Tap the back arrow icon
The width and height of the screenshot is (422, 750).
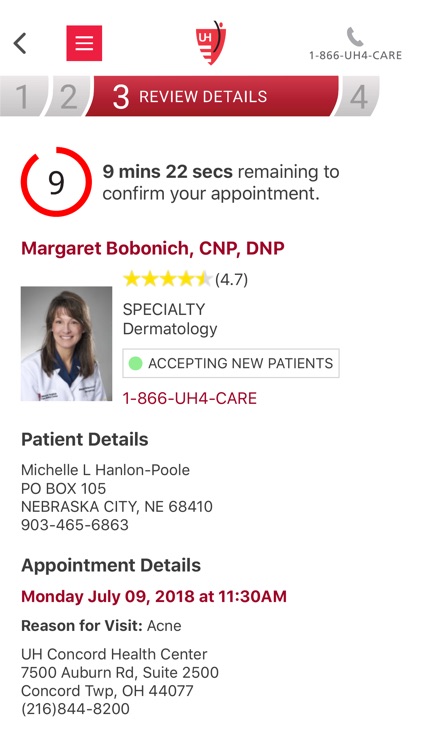pos(20,43)
